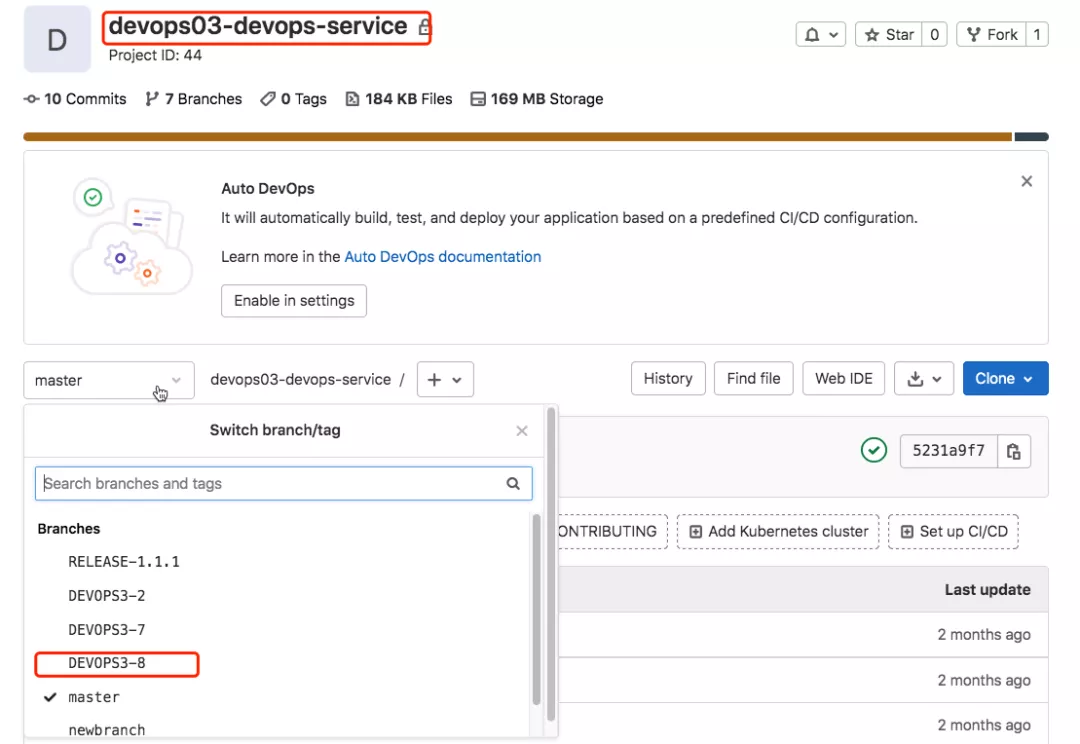Click Project ID: 44 text
Viewport: 1080px width, 744px height.
[x=155, y=55]
